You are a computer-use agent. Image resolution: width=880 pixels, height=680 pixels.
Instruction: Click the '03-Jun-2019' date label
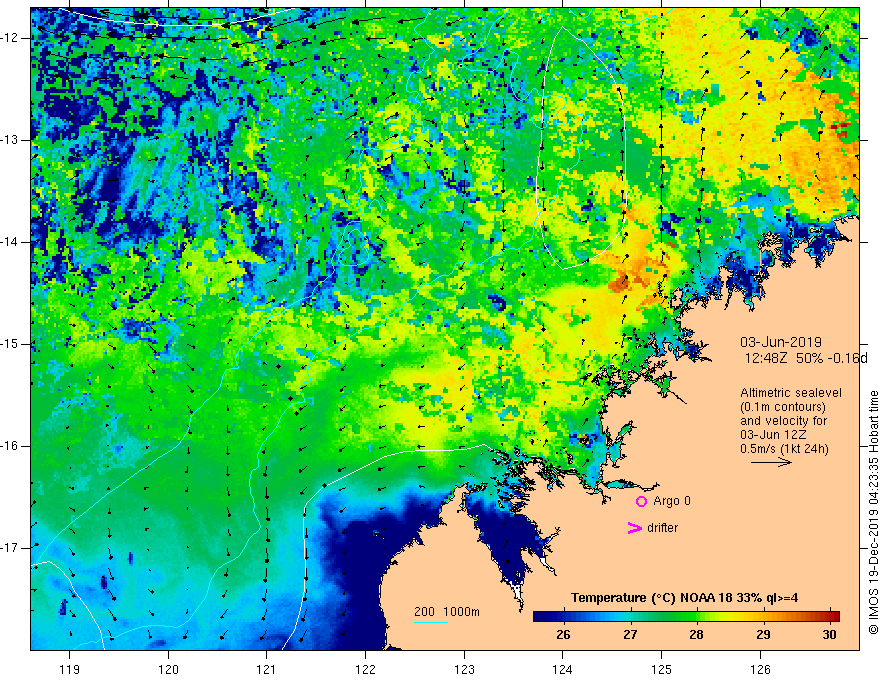pos(781,342)
